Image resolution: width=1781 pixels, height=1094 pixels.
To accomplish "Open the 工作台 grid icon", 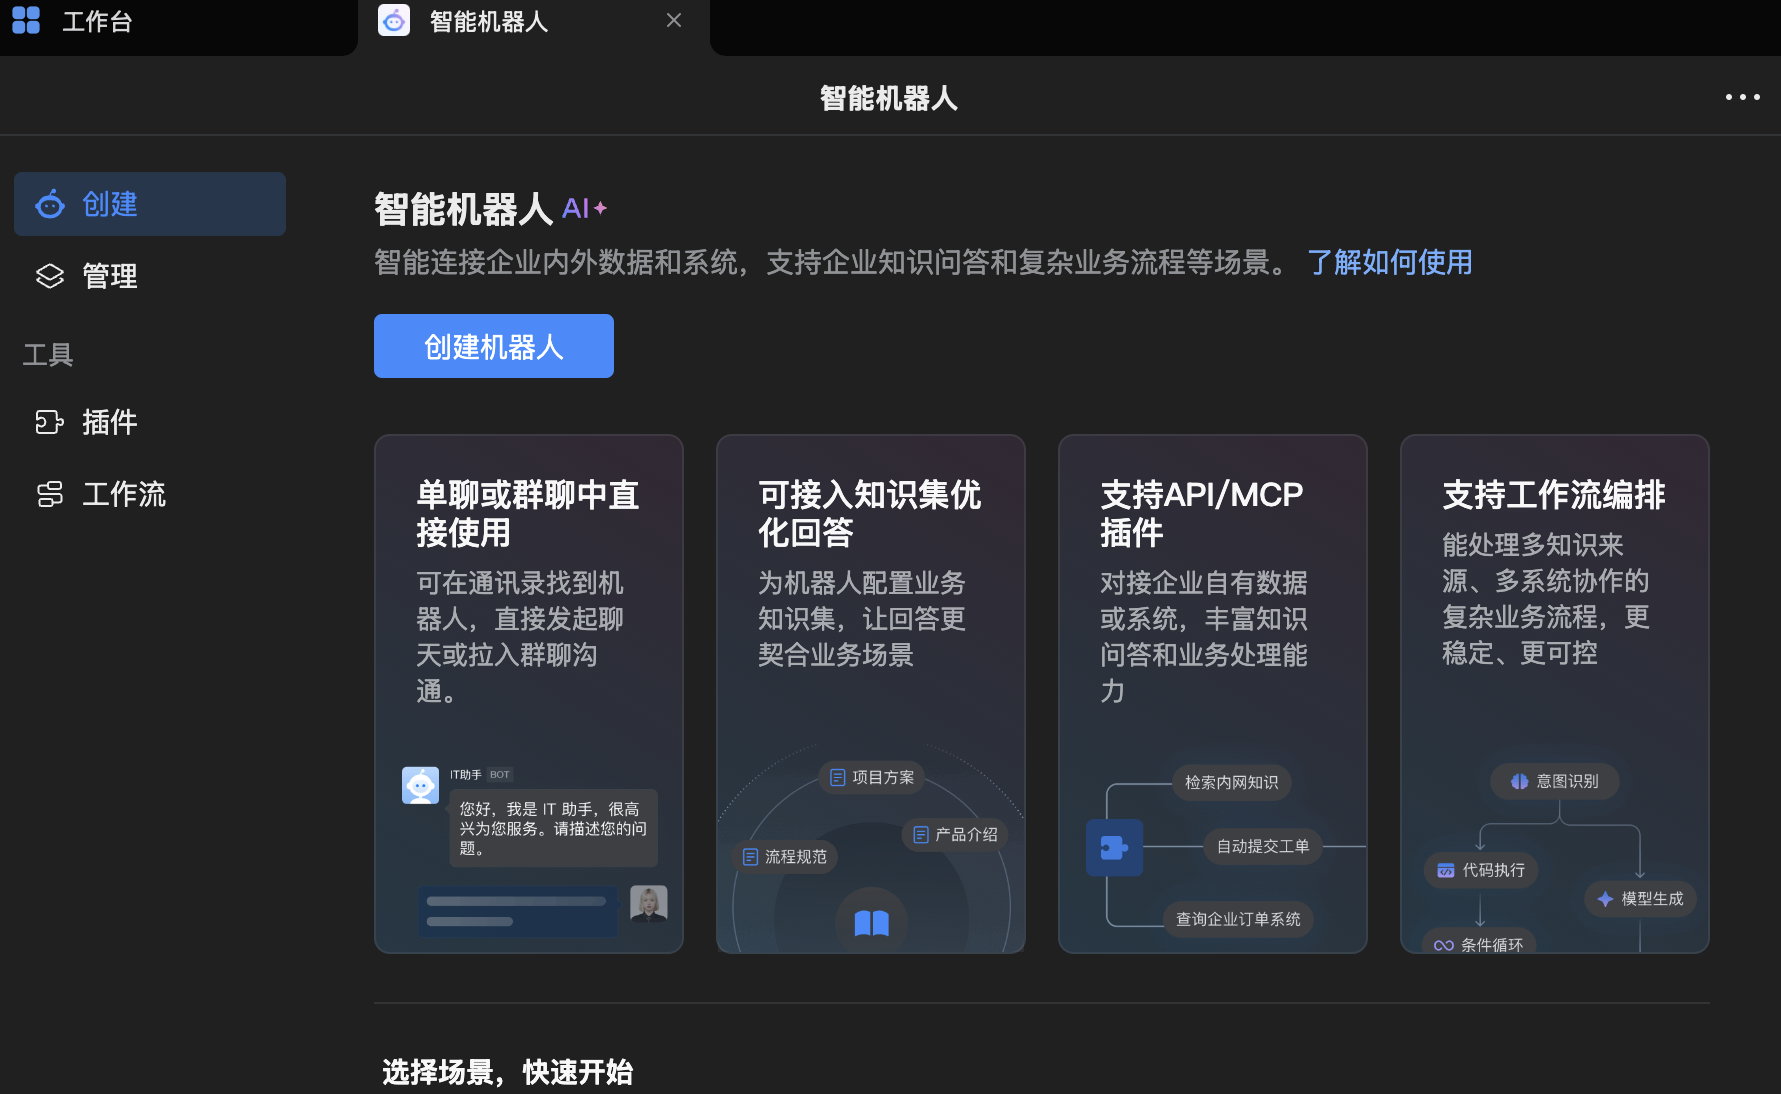I will [26, 21].
